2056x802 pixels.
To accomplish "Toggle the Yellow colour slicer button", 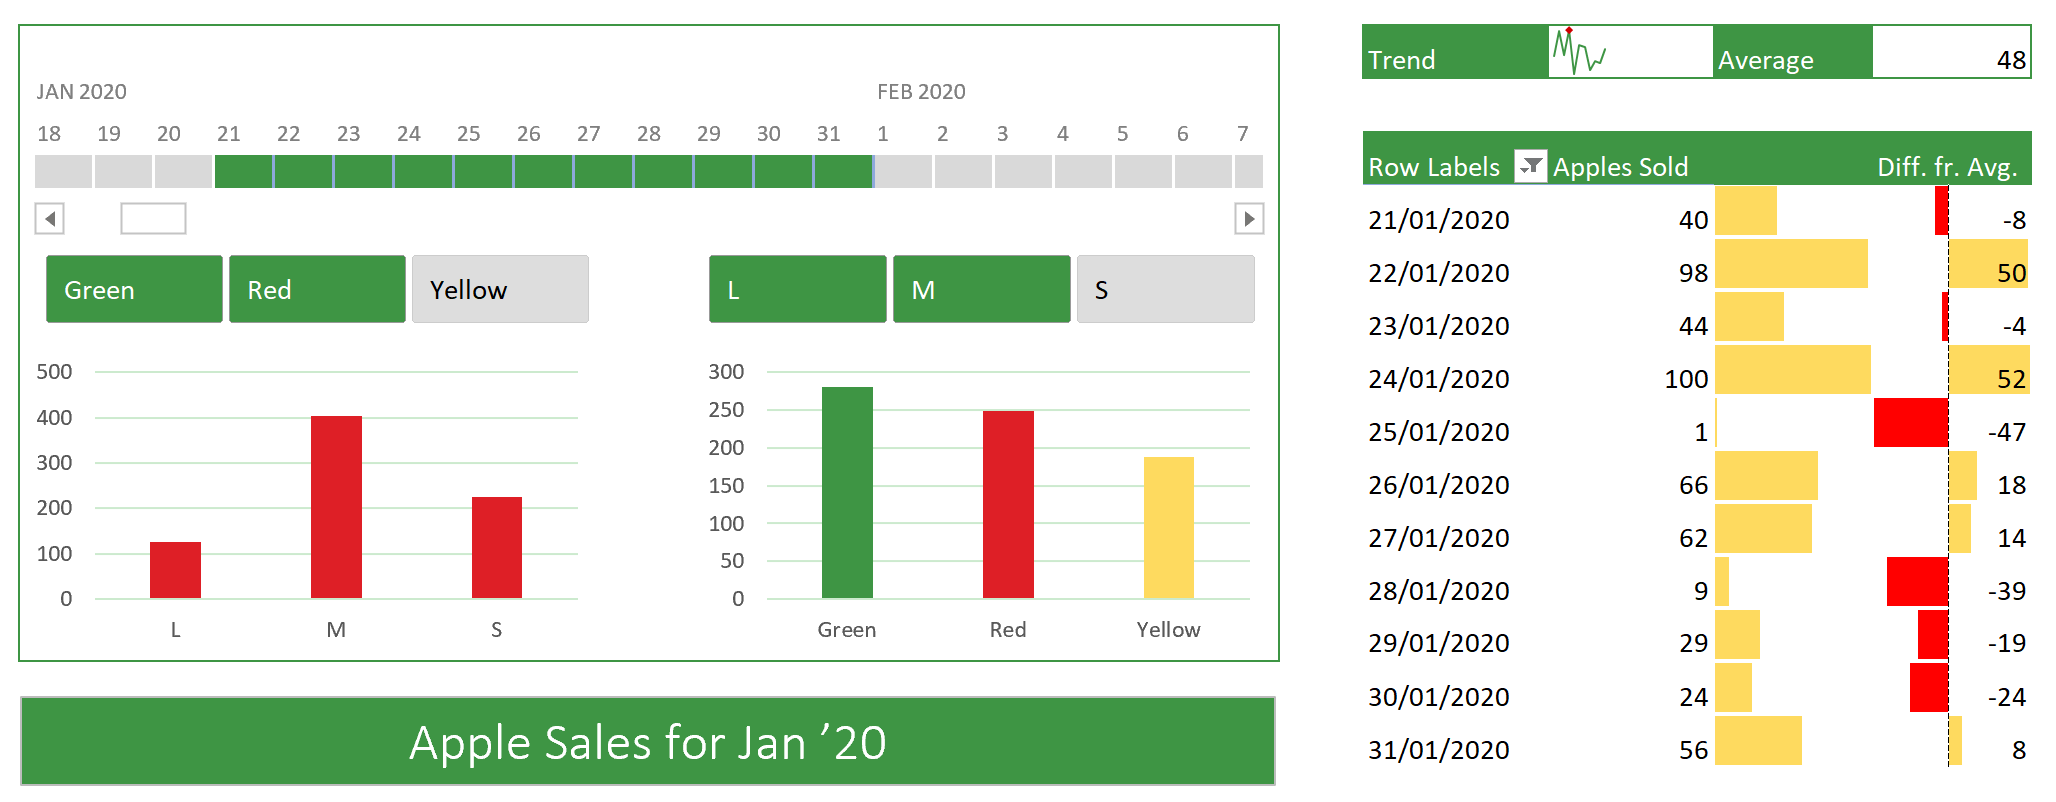I will (x=500, y=289).
